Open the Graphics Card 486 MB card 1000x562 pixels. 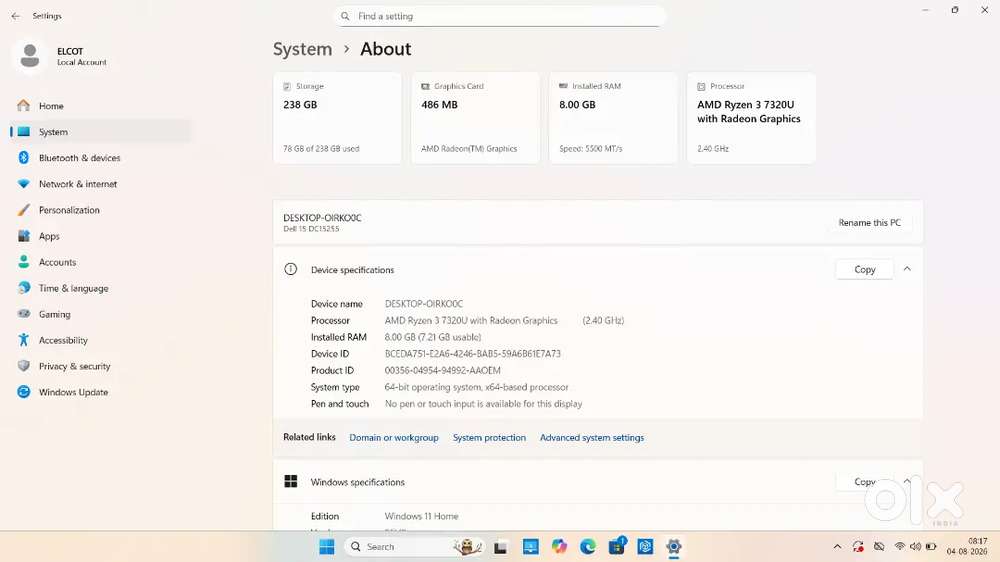point(475,118)
